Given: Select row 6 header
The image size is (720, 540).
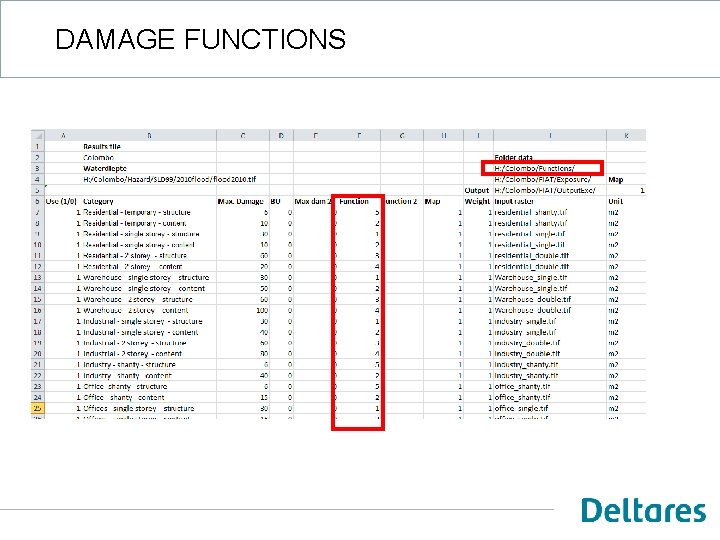Looking at the screenshot, I should point(37,201).
